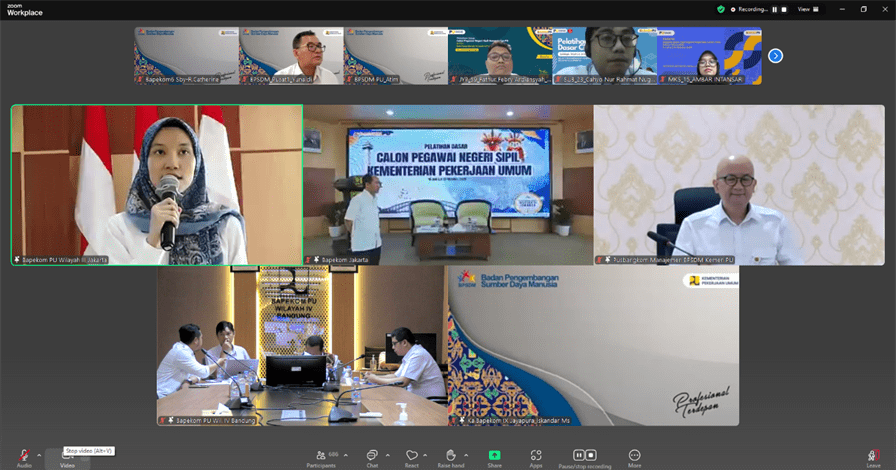Select the Bapekom PU Wil IV Bandung tile
This screenshot has width=896, height=470.
(x=302, y=345)
